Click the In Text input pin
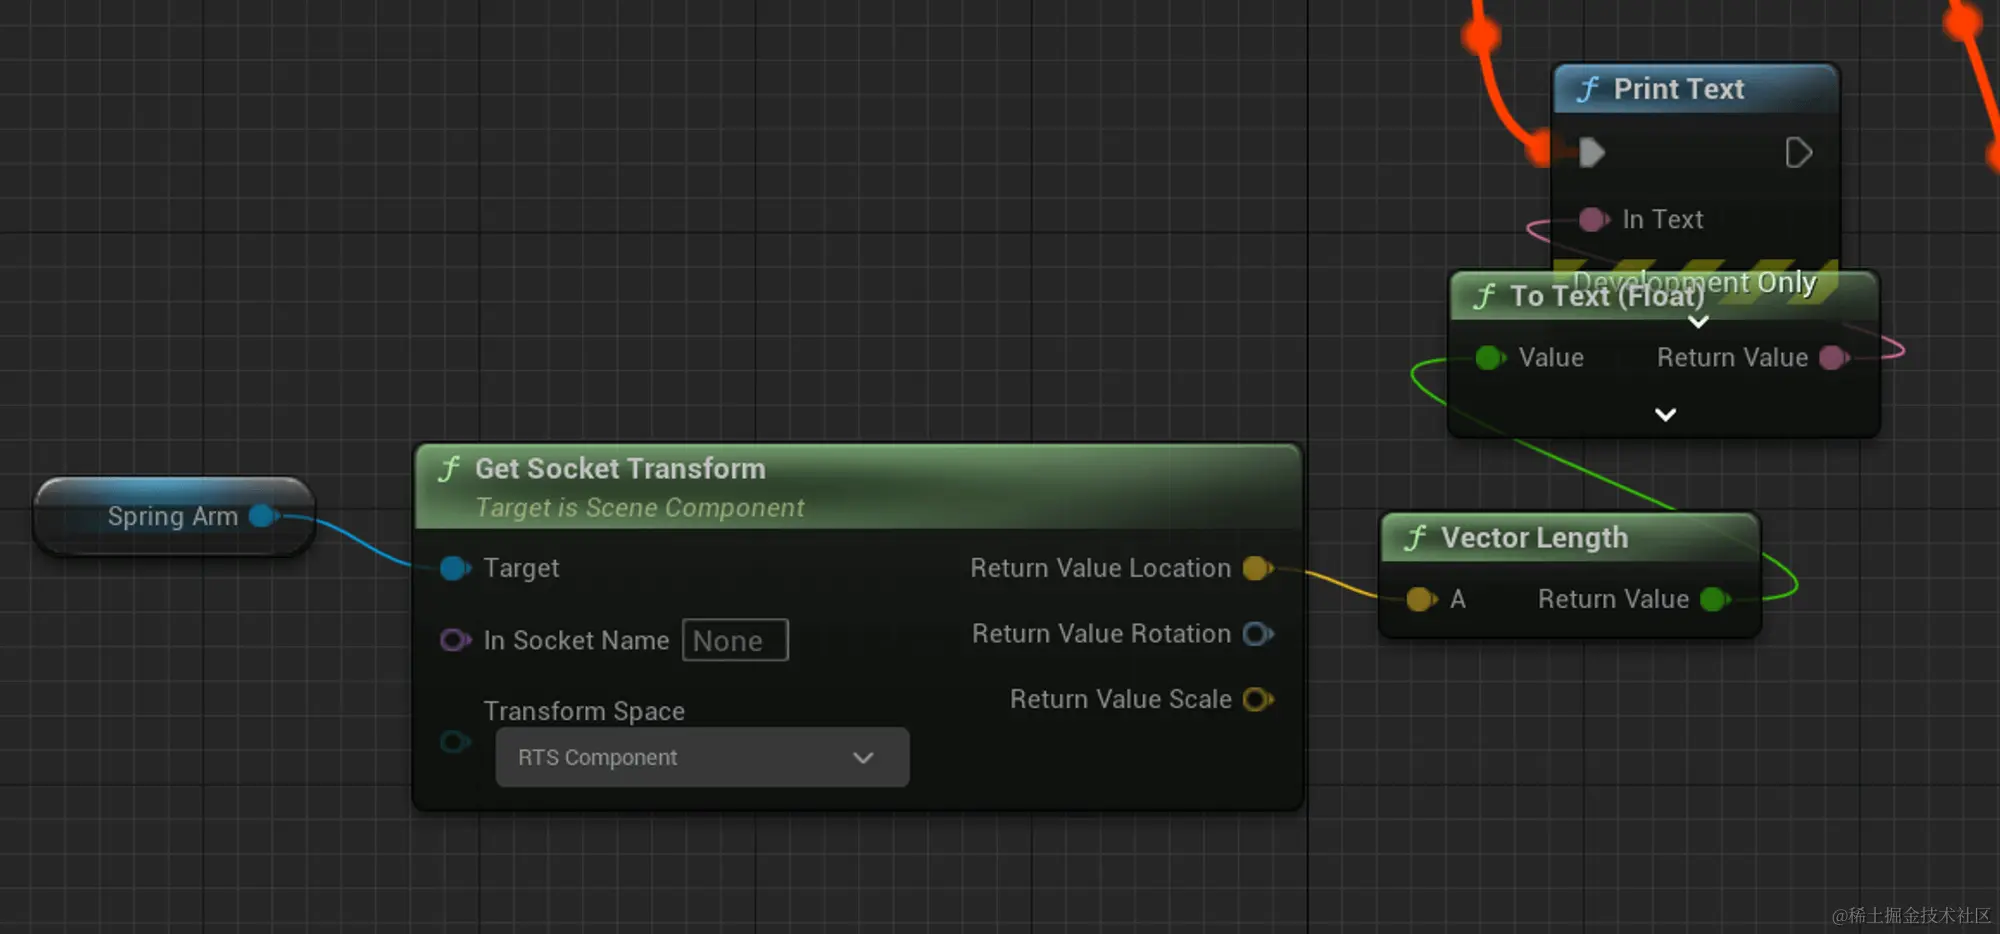2000x934 pixels. [x=1594, y=219]
